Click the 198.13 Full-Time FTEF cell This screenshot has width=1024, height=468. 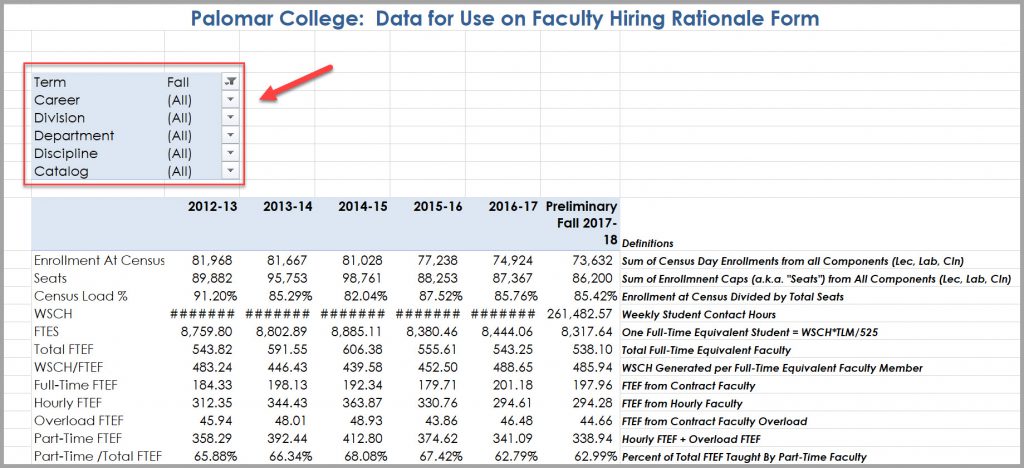(x=289, y=386)
